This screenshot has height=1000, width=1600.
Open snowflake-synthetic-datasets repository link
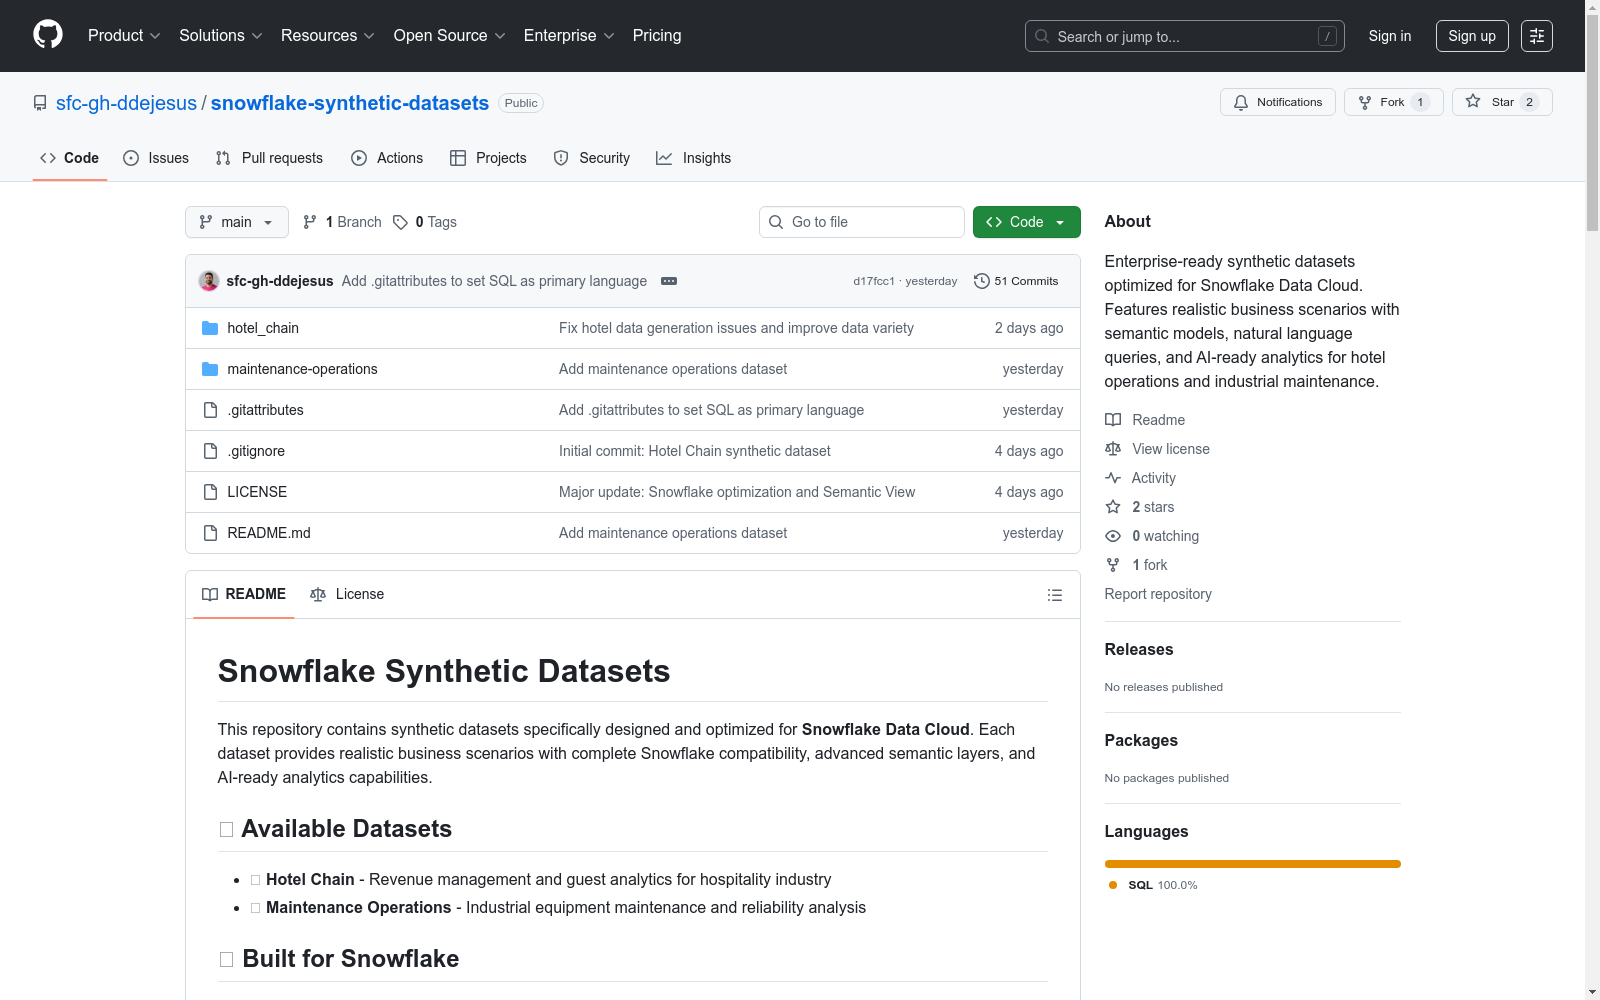coord(350,103)
